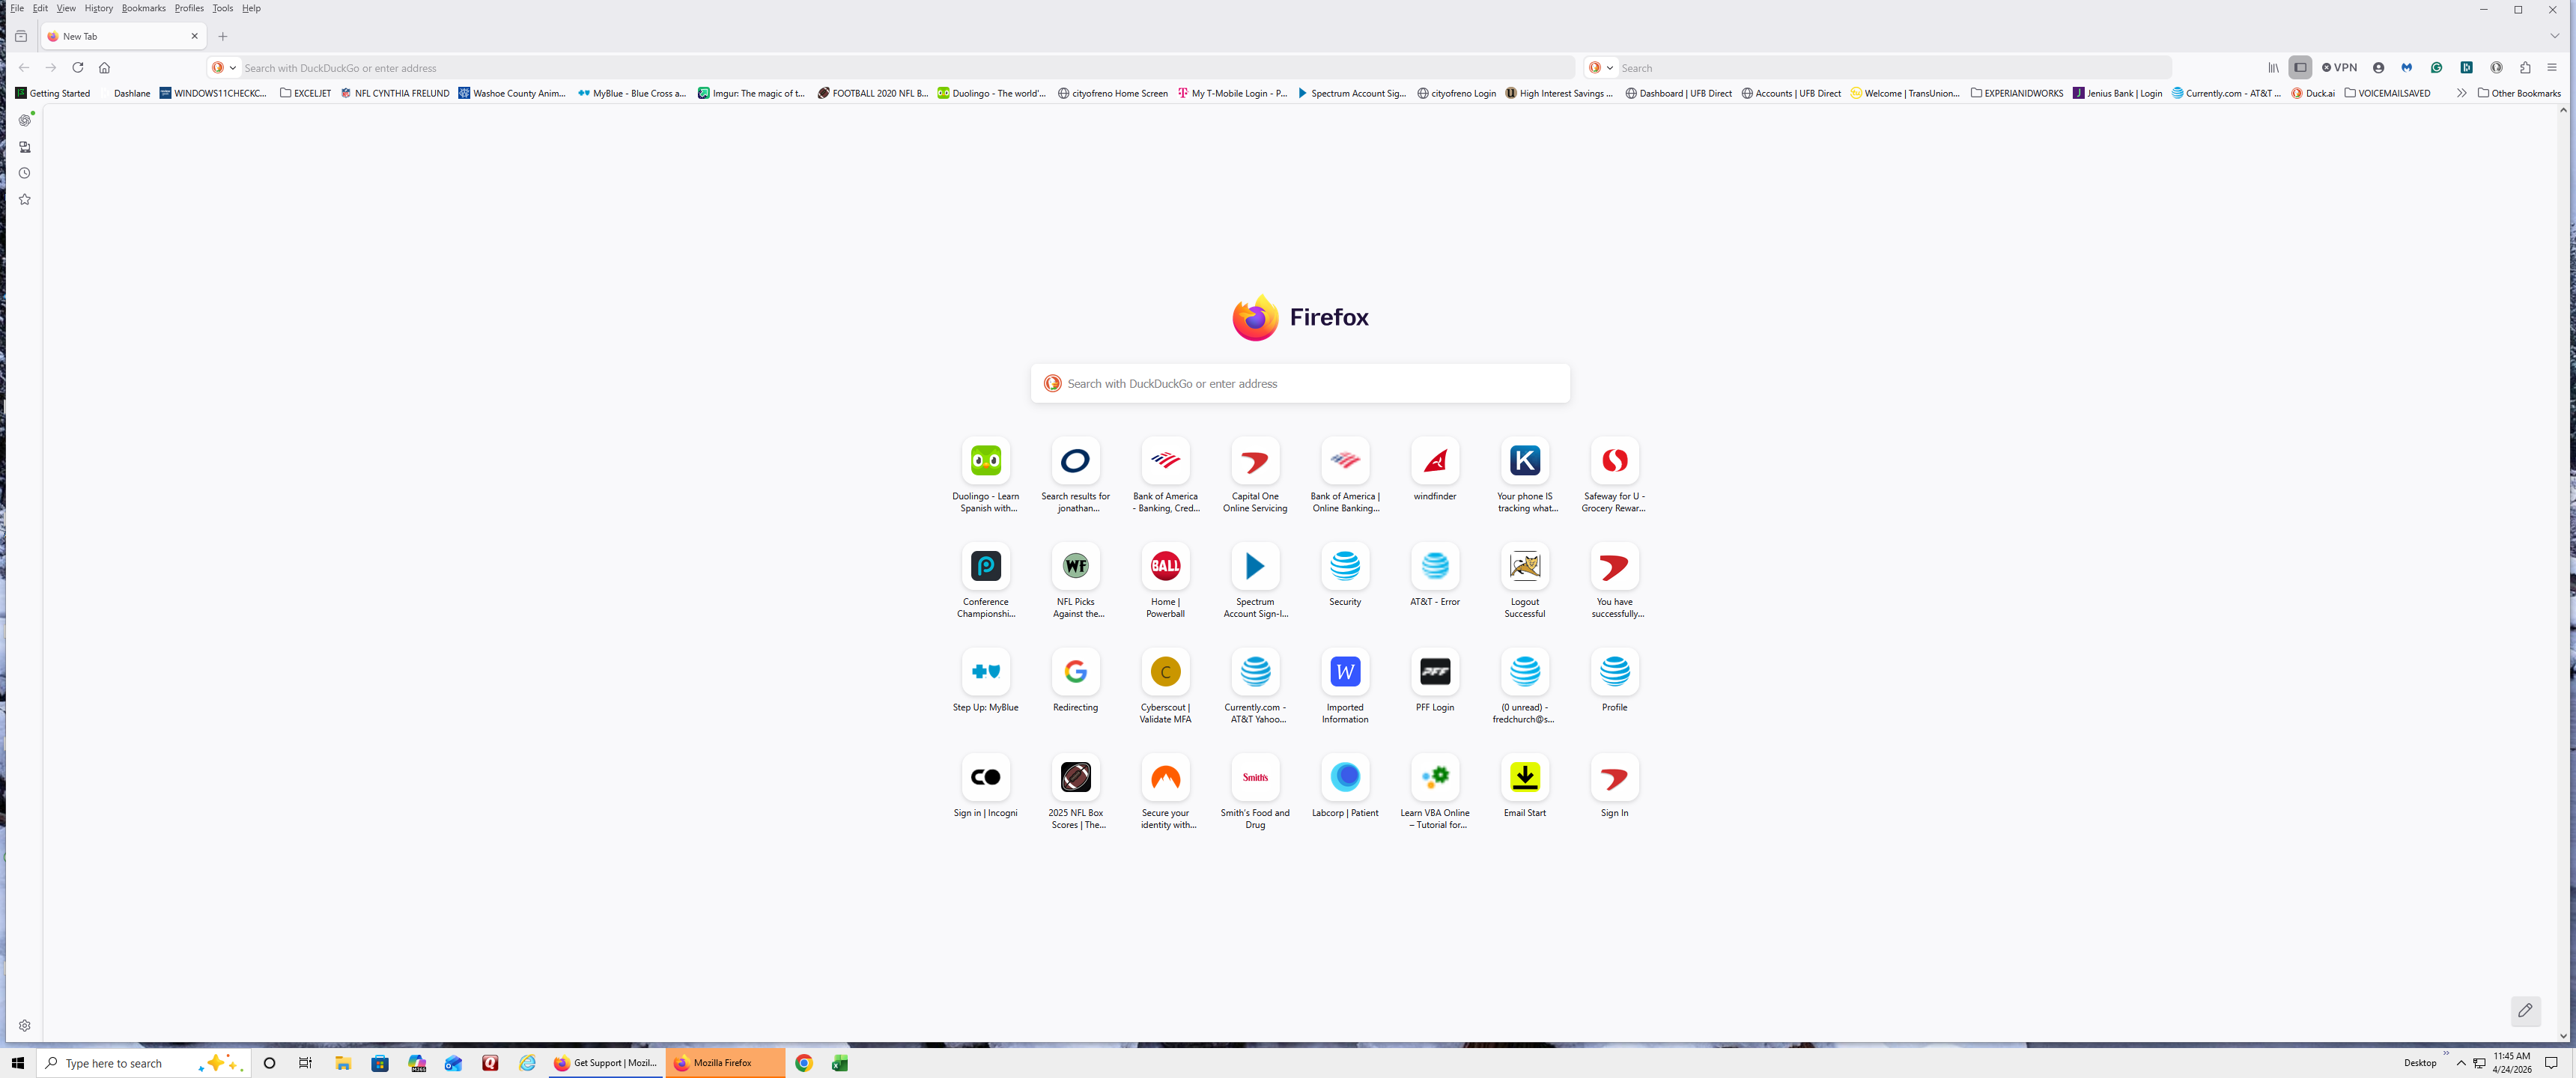Open the Bookmarks star in sidebar

(x=25, y=200)
